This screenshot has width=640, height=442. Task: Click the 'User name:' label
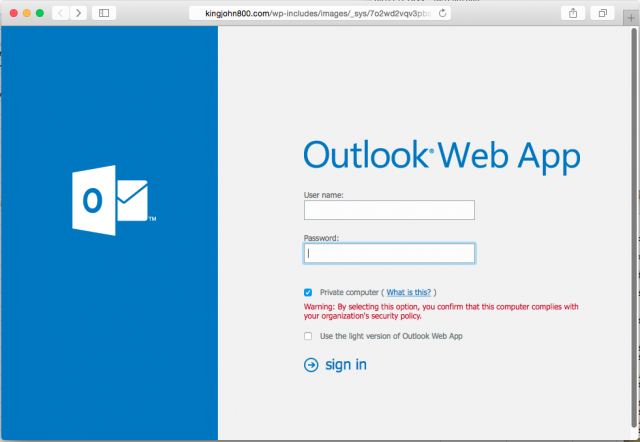[x=324, y=195]
